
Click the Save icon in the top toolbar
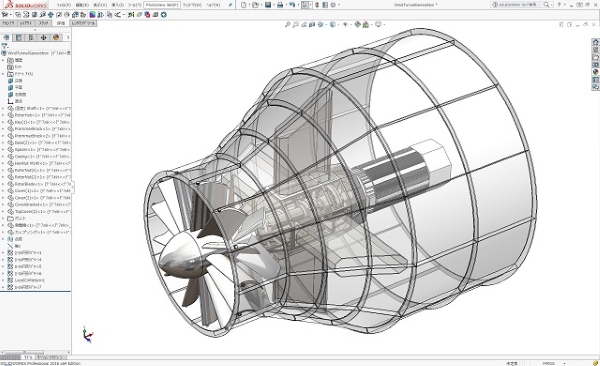(x=268, y=5)
